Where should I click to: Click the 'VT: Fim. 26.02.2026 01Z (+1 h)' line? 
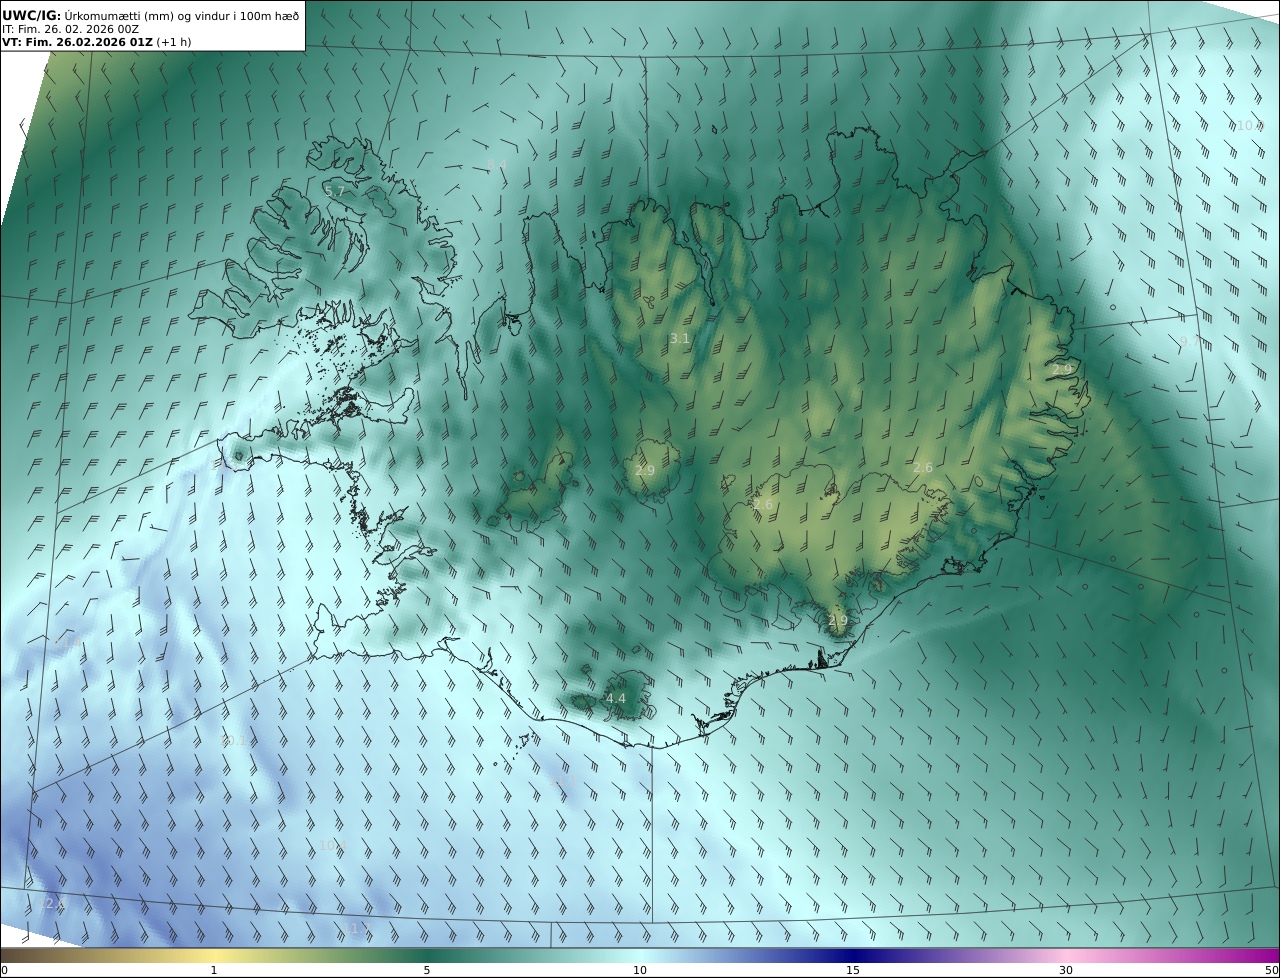[x=96, y=42]
